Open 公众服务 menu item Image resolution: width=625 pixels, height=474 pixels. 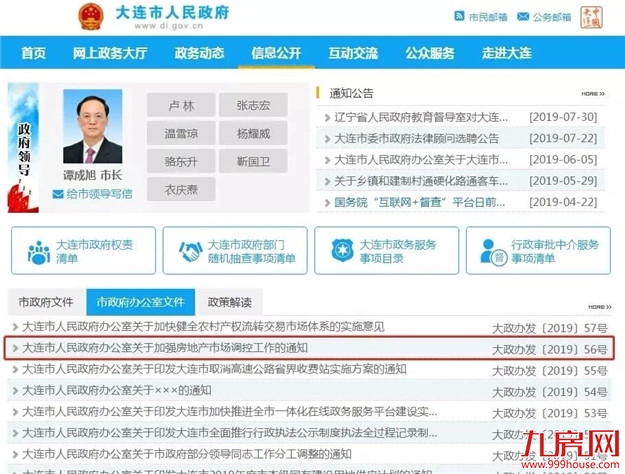[x=430, y=53]
